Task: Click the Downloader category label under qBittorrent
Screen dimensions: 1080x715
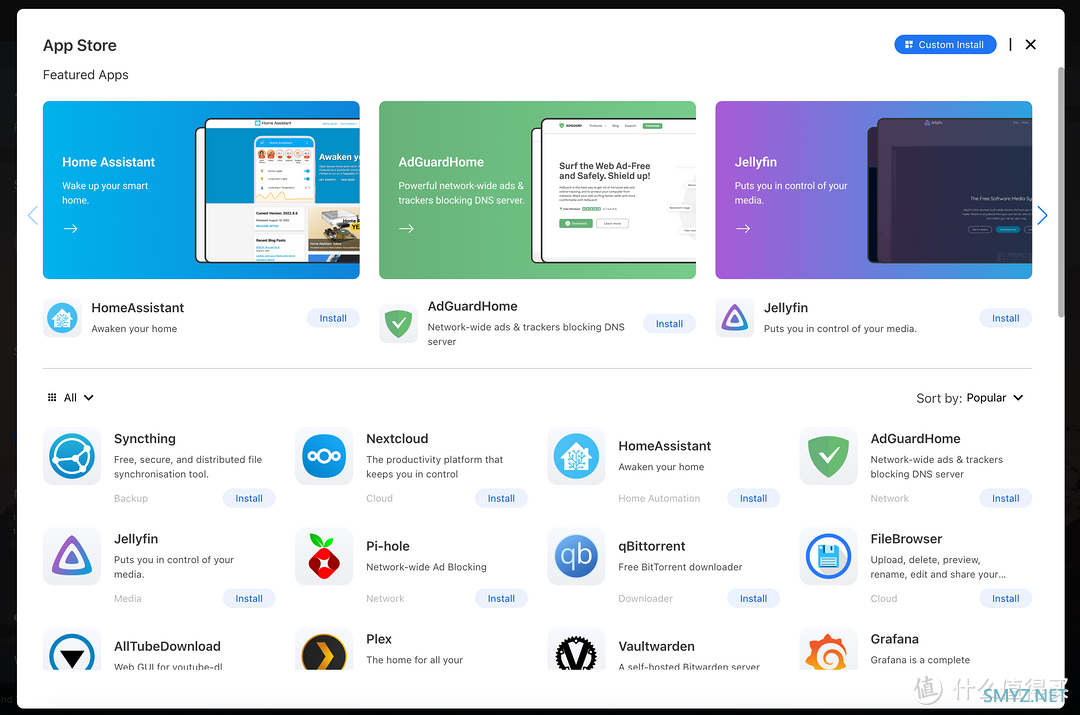Action: [645, 599]
